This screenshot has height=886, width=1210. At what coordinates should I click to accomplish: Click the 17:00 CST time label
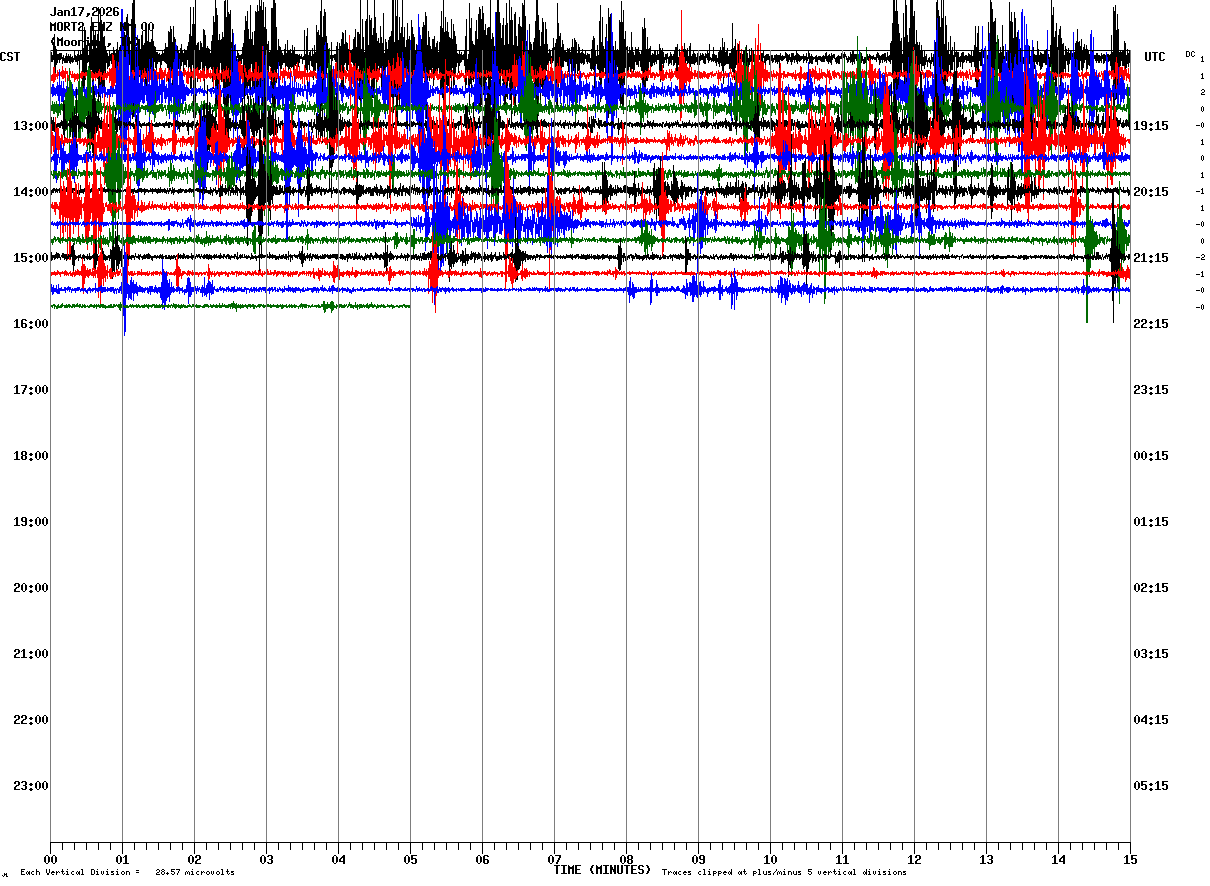[31, 390]
